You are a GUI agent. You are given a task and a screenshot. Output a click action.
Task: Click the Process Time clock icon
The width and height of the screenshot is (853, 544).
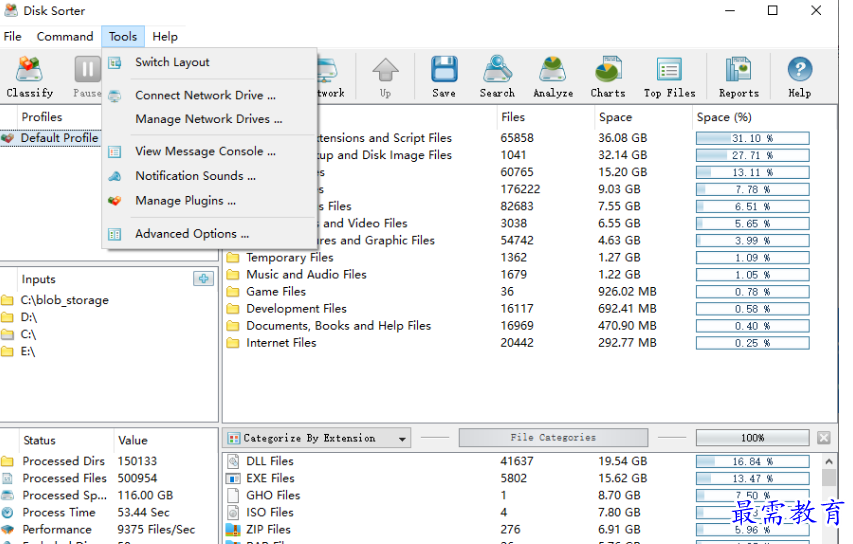7,512
